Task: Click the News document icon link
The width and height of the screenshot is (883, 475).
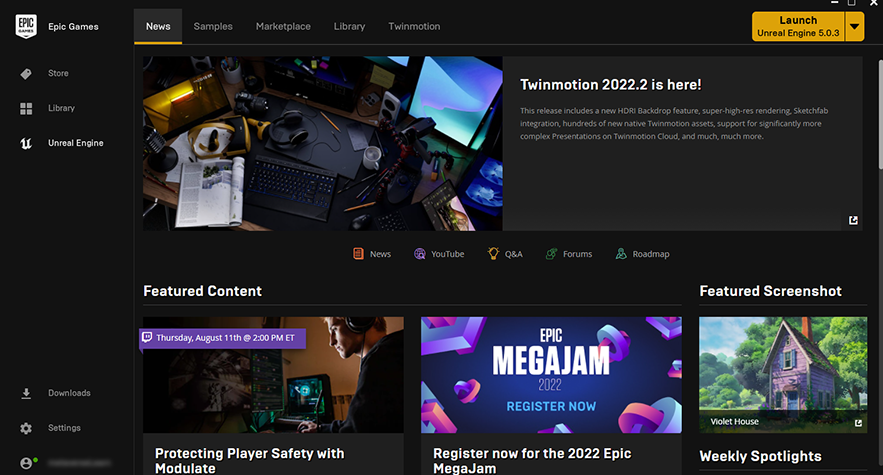Action: pyautogui.click(x=358, y=254)
